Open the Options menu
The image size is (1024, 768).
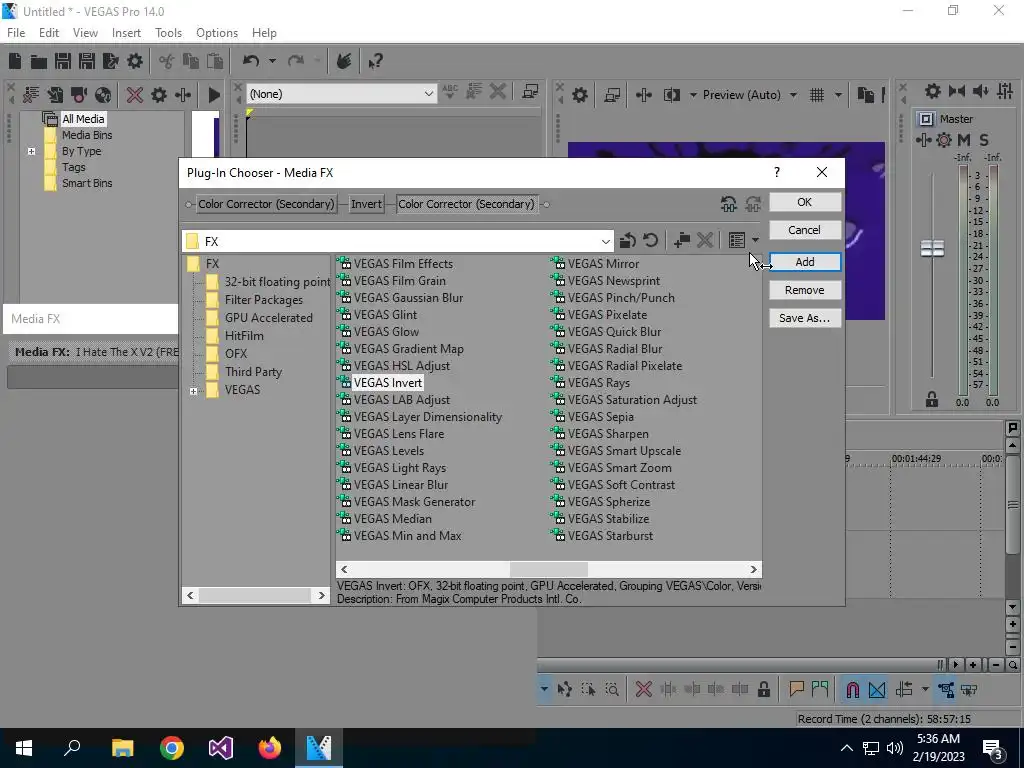(x=217, y=33)
